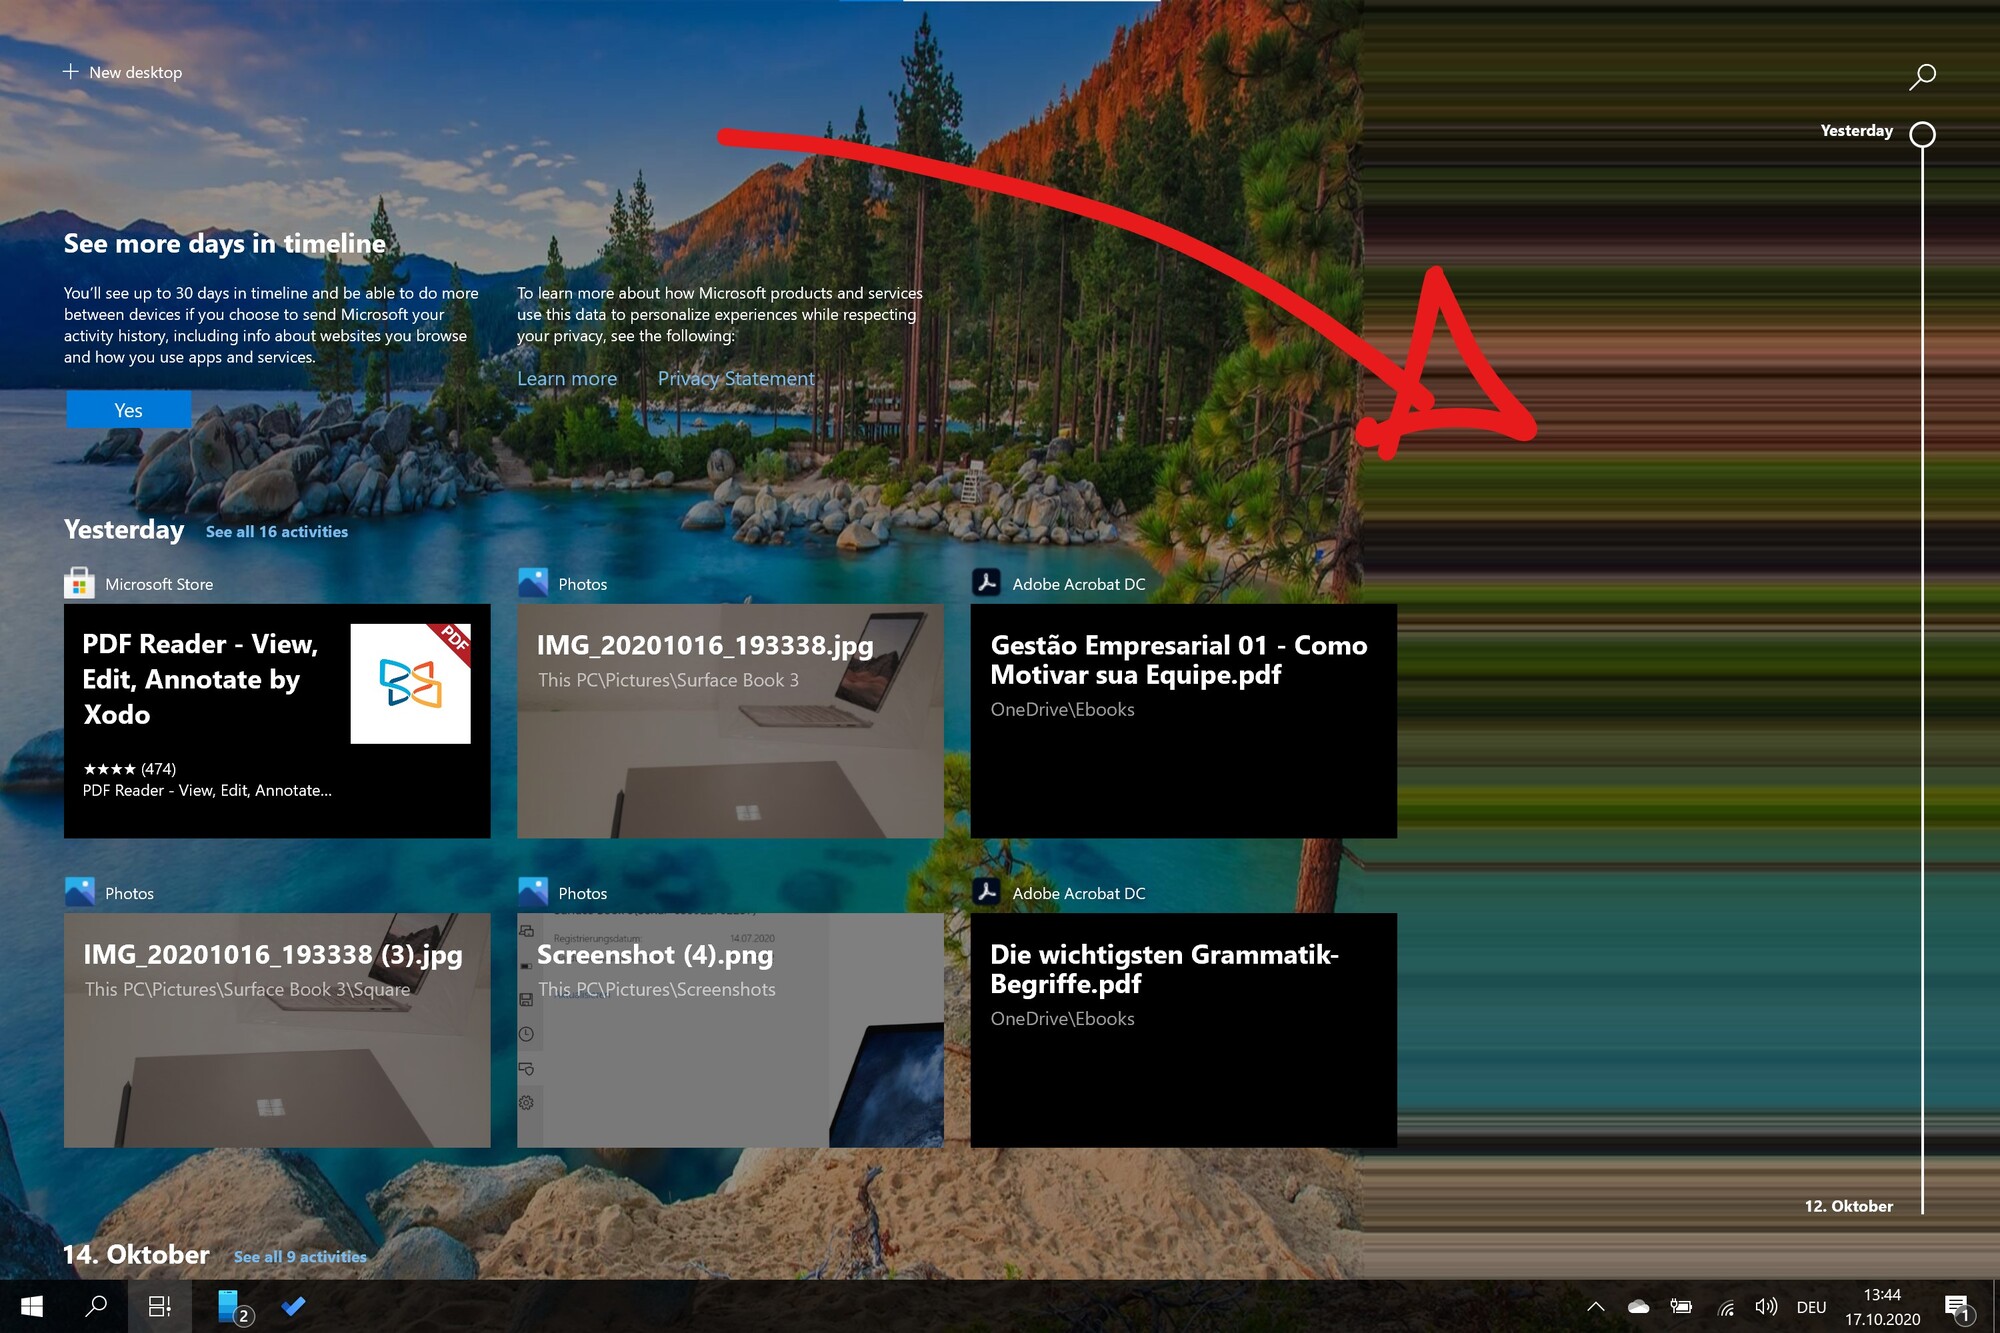Image resolution: width=2000 pixels, height=1333 pixels.
Task: Click See all 9 activities
Action: [300, 1257]
